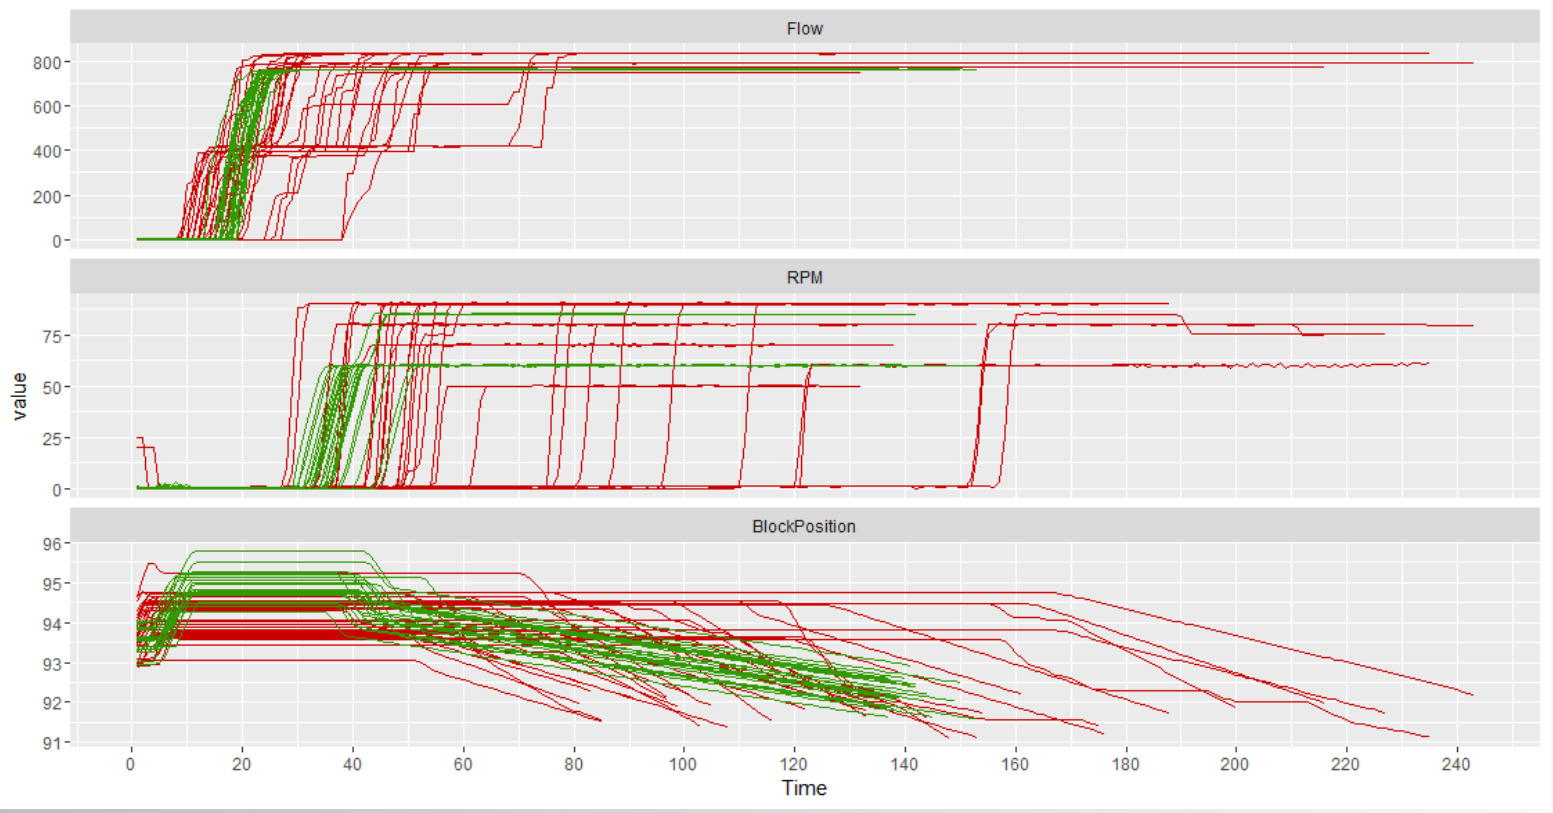This screenshot has width=1553, height=813.
Task: Click the 80 tick label on Time axis
Action: [573, 764]
